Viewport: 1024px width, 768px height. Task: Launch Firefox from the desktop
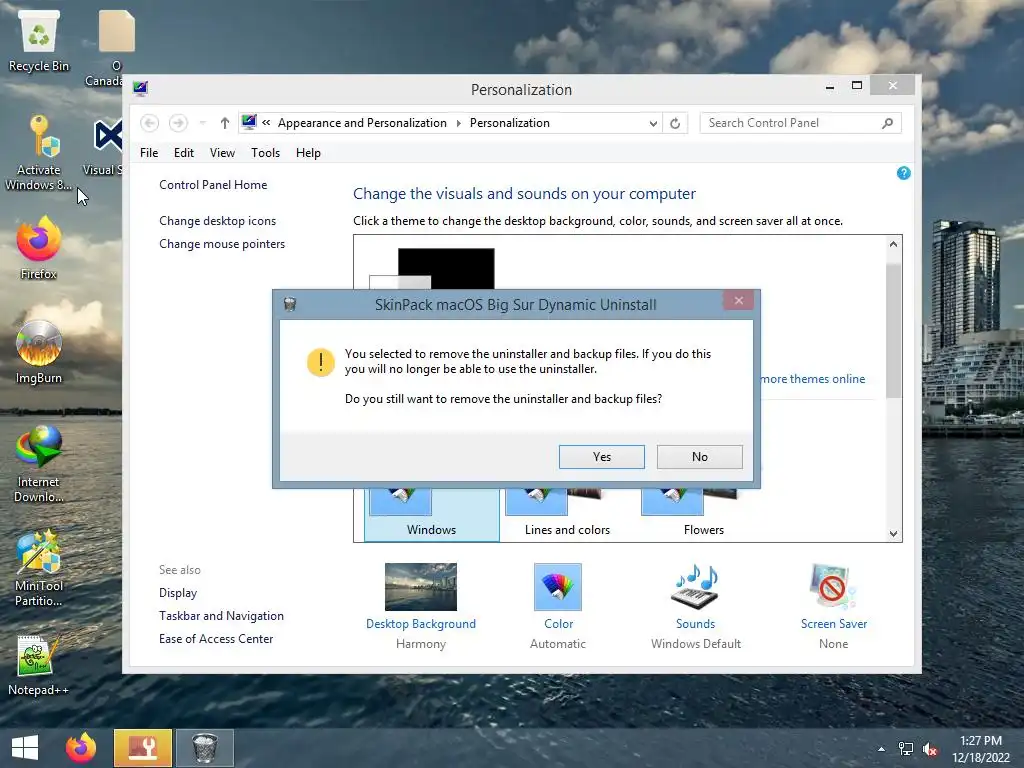[x=39, y=248]
